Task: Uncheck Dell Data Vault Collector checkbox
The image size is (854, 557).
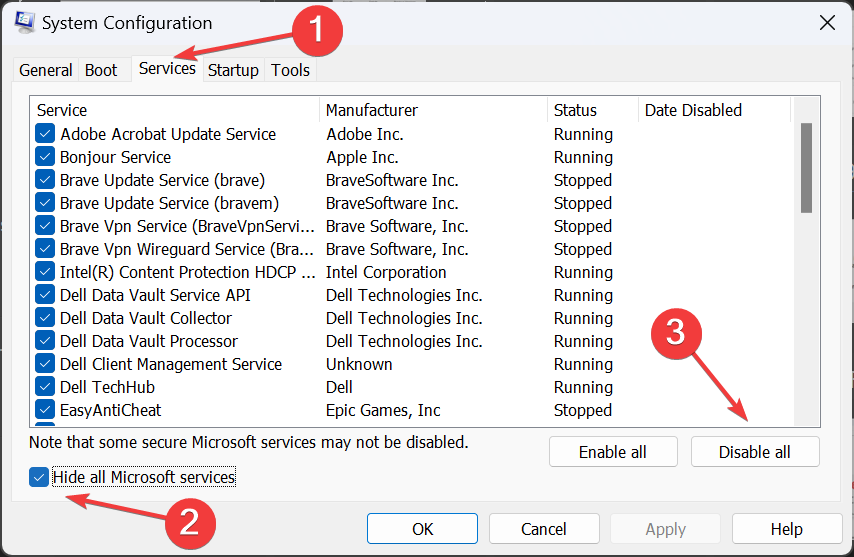Action: [x=45, y=318]
